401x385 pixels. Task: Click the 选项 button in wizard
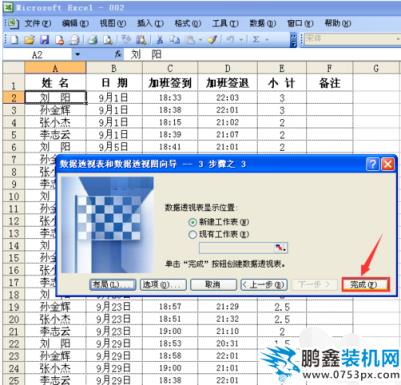[163, 285]
